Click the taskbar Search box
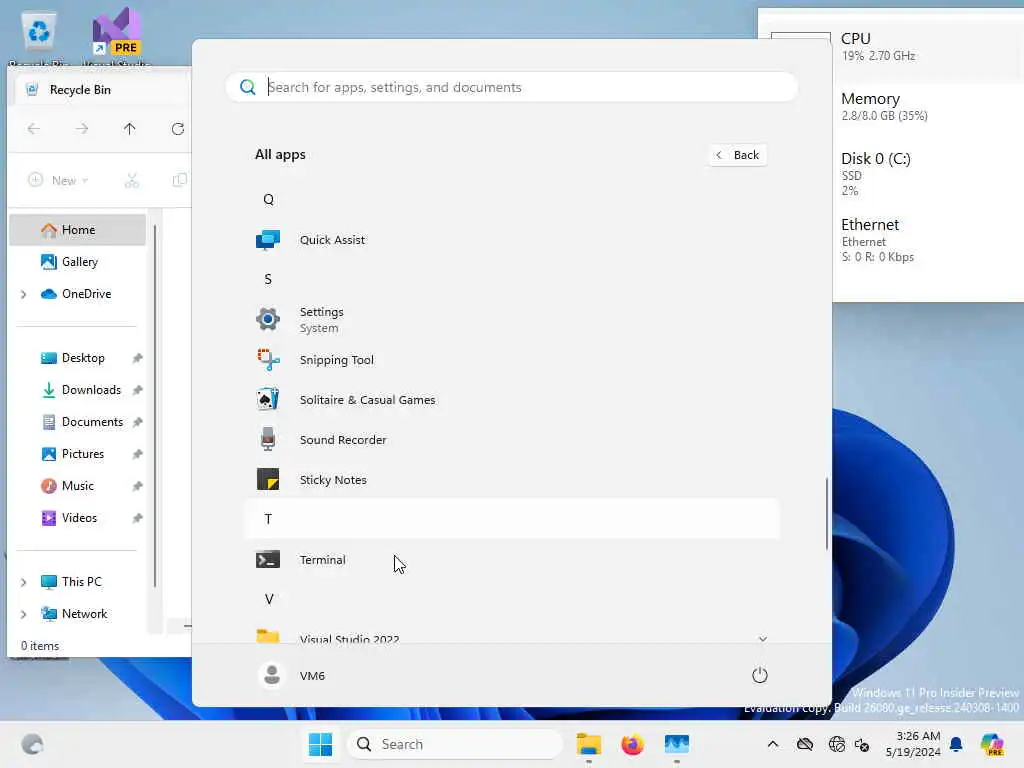 tap(455, 744)
